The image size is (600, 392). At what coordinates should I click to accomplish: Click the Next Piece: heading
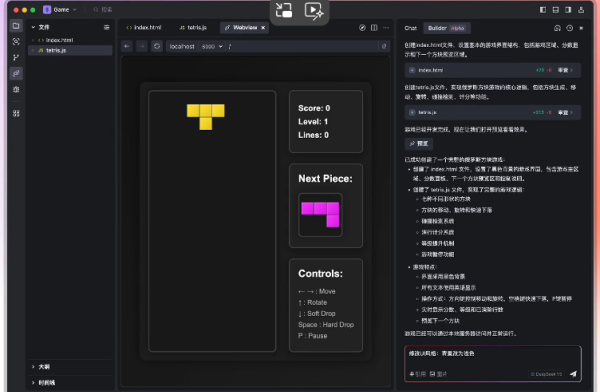[325, 178]
